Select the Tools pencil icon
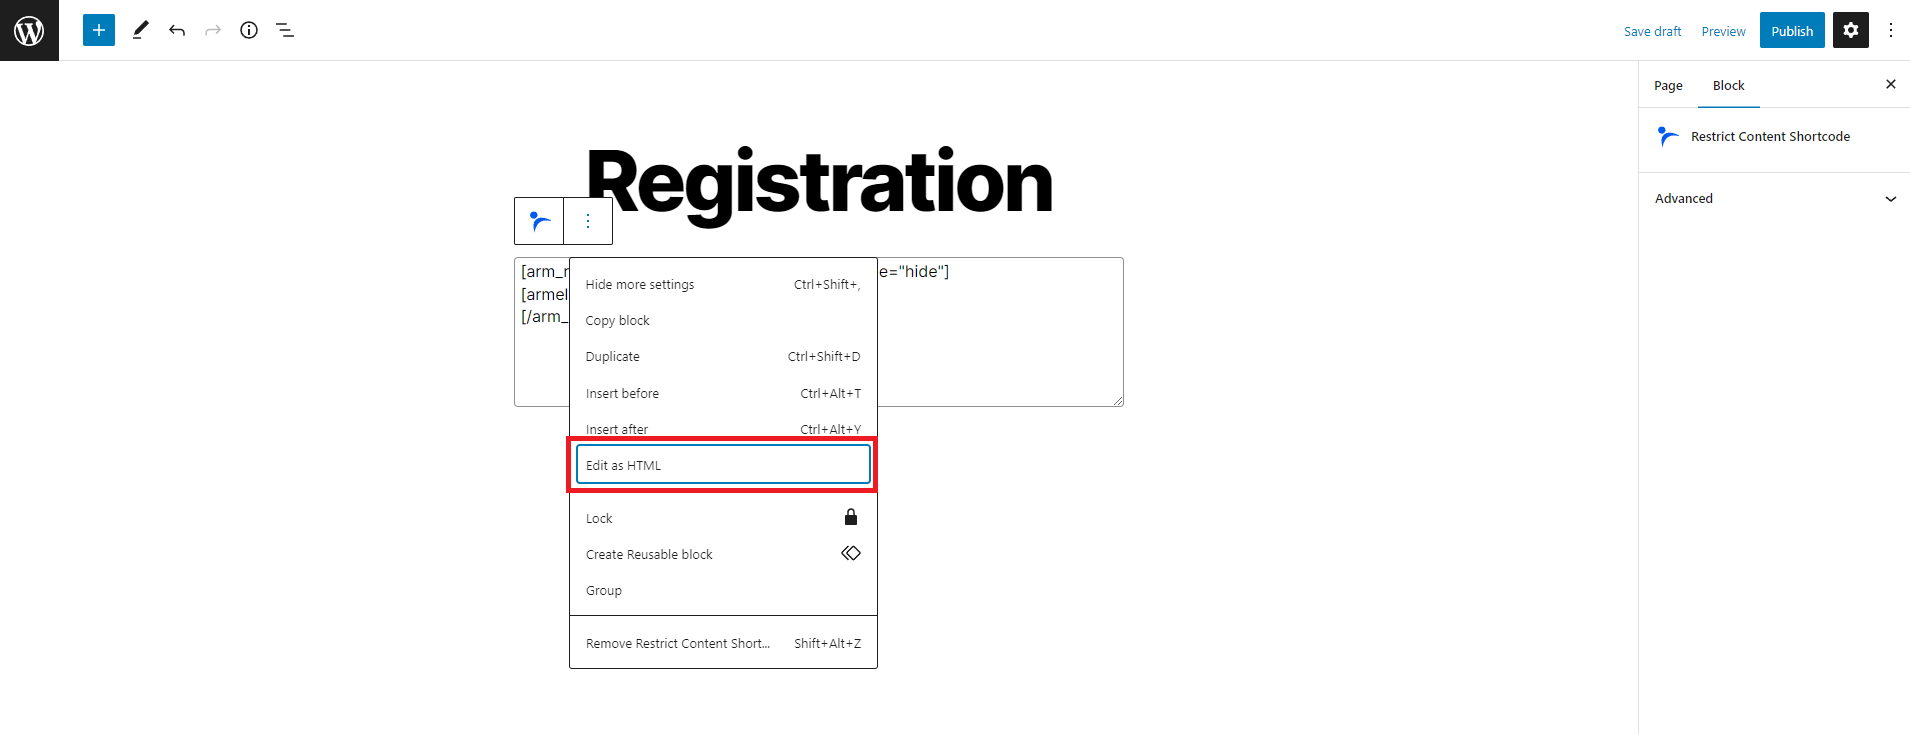The image size is (1910, 734). click(x=141, y=30)
